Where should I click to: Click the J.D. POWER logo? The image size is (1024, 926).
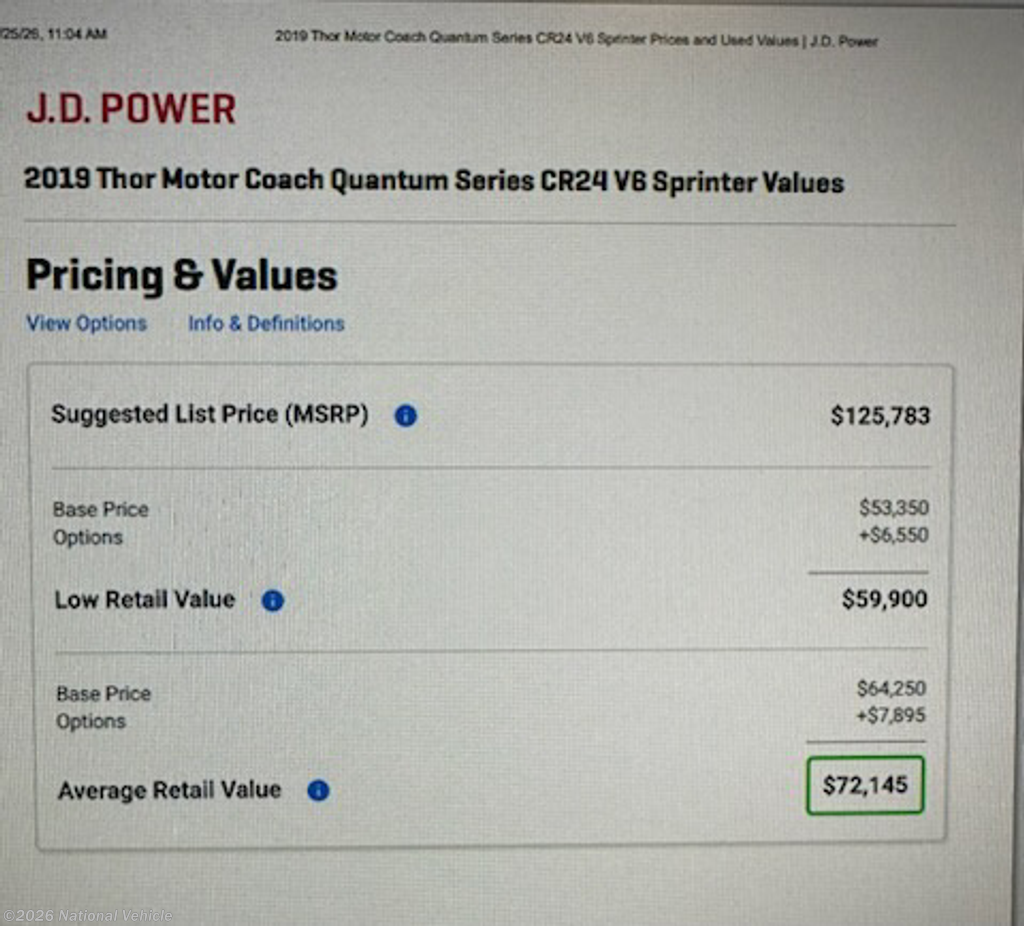click(x=131, y=109)
